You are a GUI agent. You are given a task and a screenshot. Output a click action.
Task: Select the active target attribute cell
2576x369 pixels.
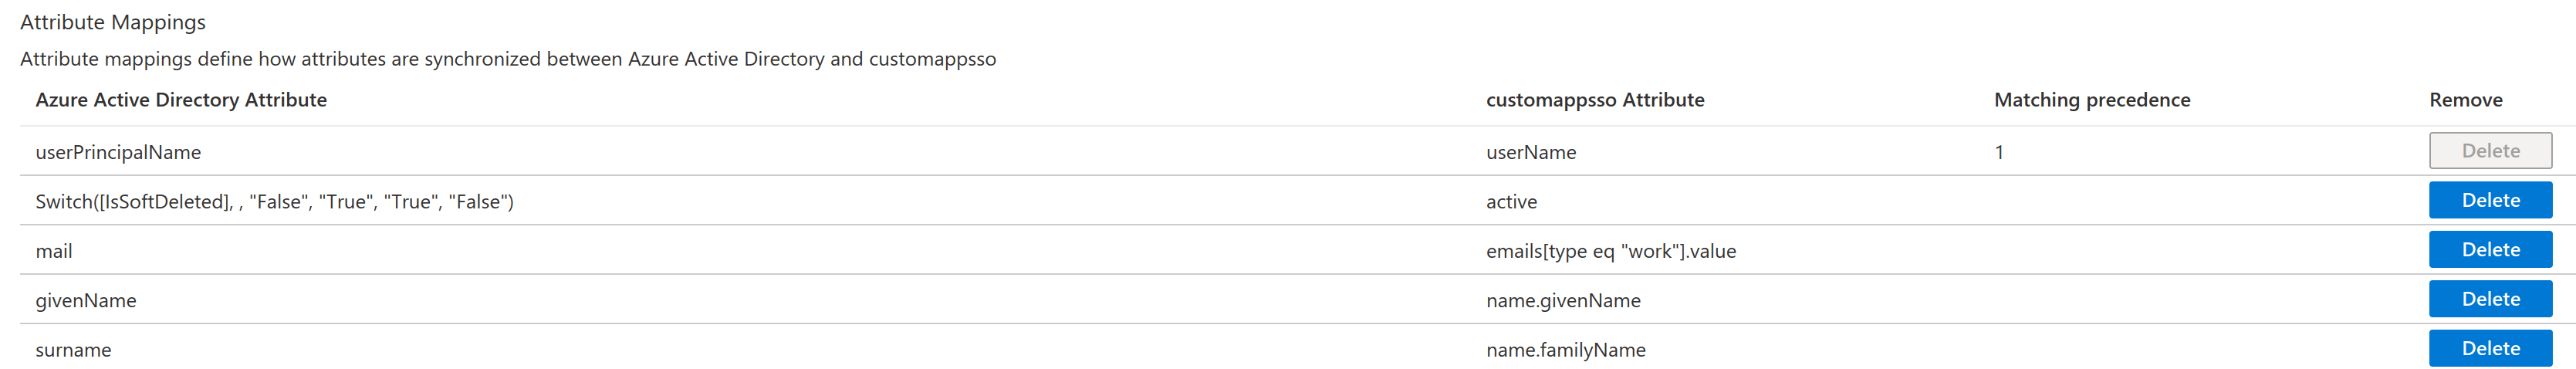pos(1511,202)
